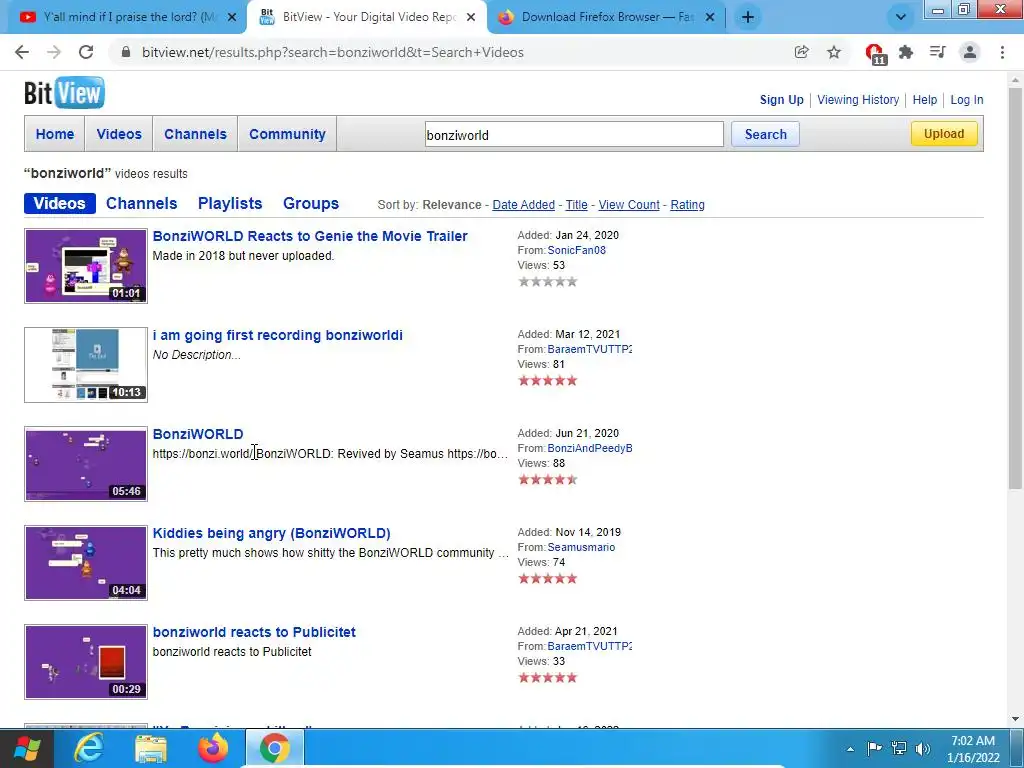Open uploader Seamusmario profile
Viewport: 1024px width, 768px height.
[x=581, y=547]
